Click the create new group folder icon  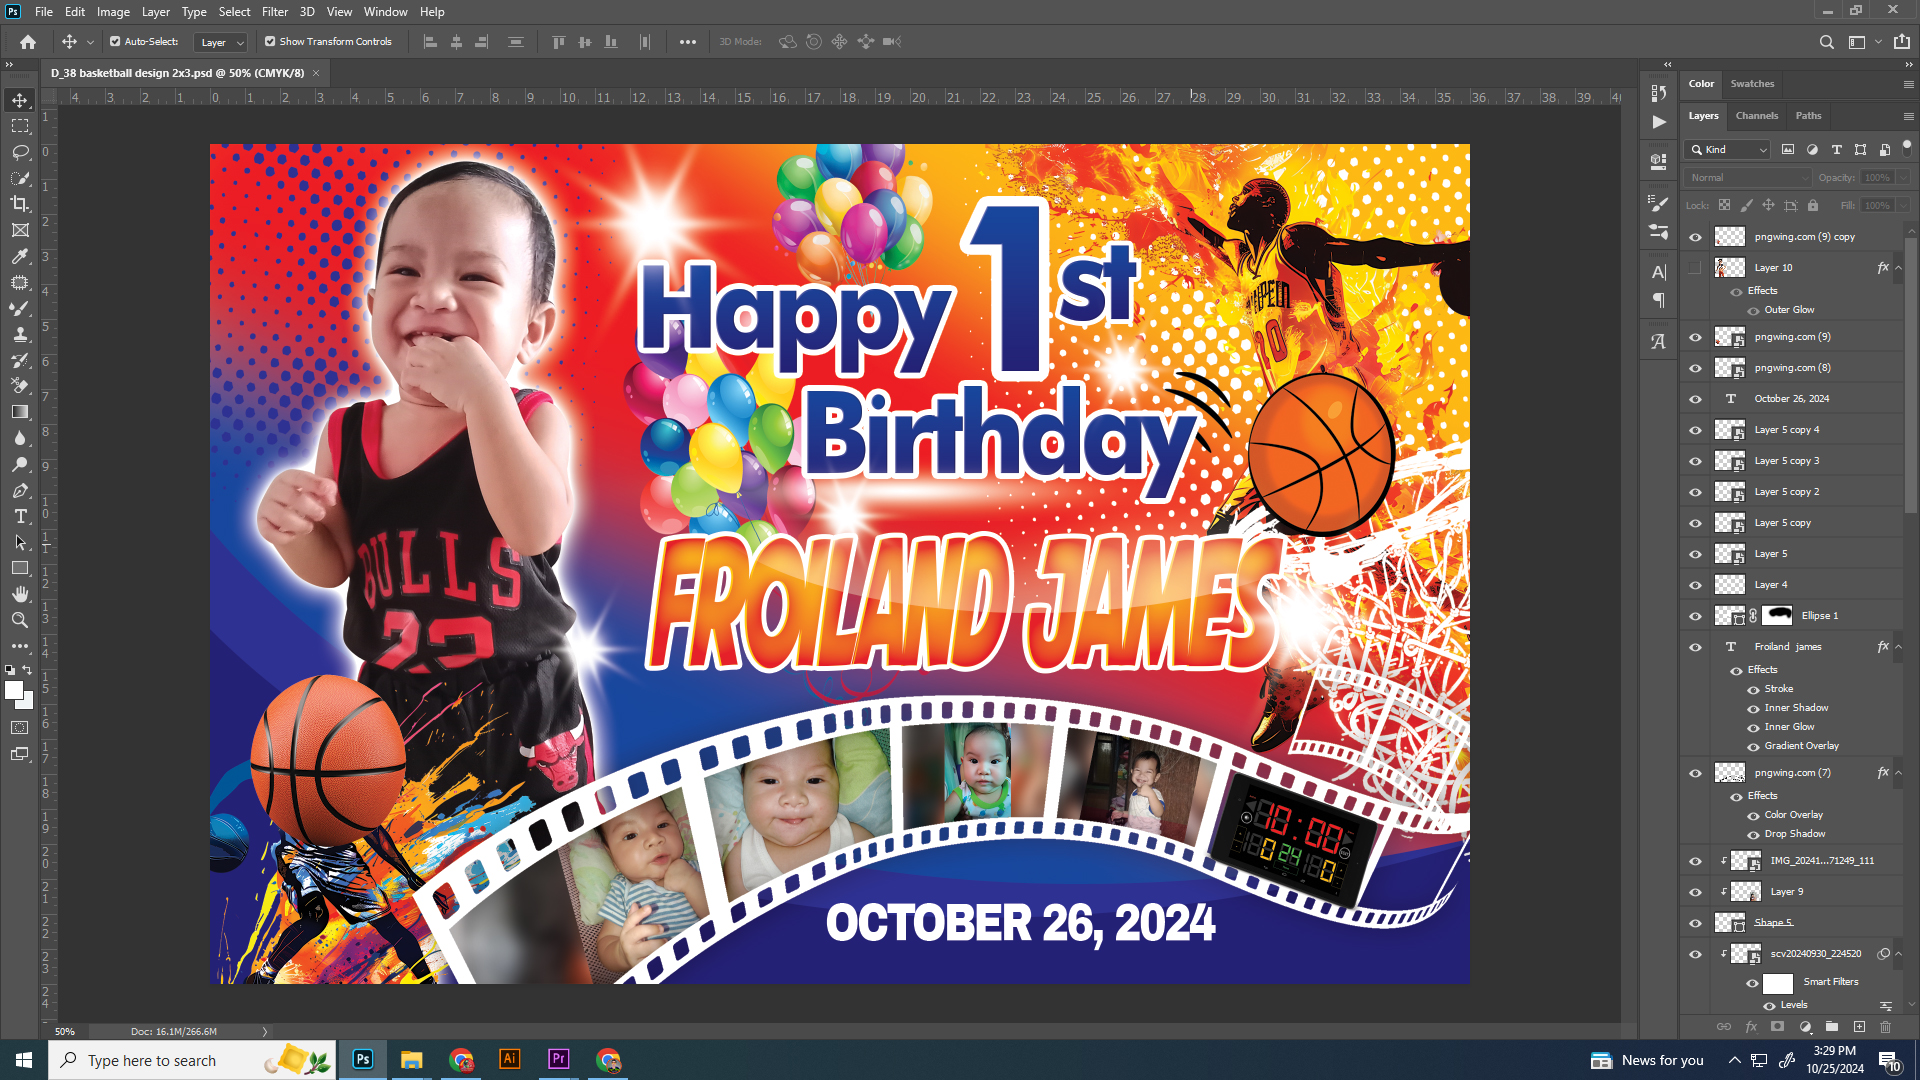(x=1832, y=1027)
